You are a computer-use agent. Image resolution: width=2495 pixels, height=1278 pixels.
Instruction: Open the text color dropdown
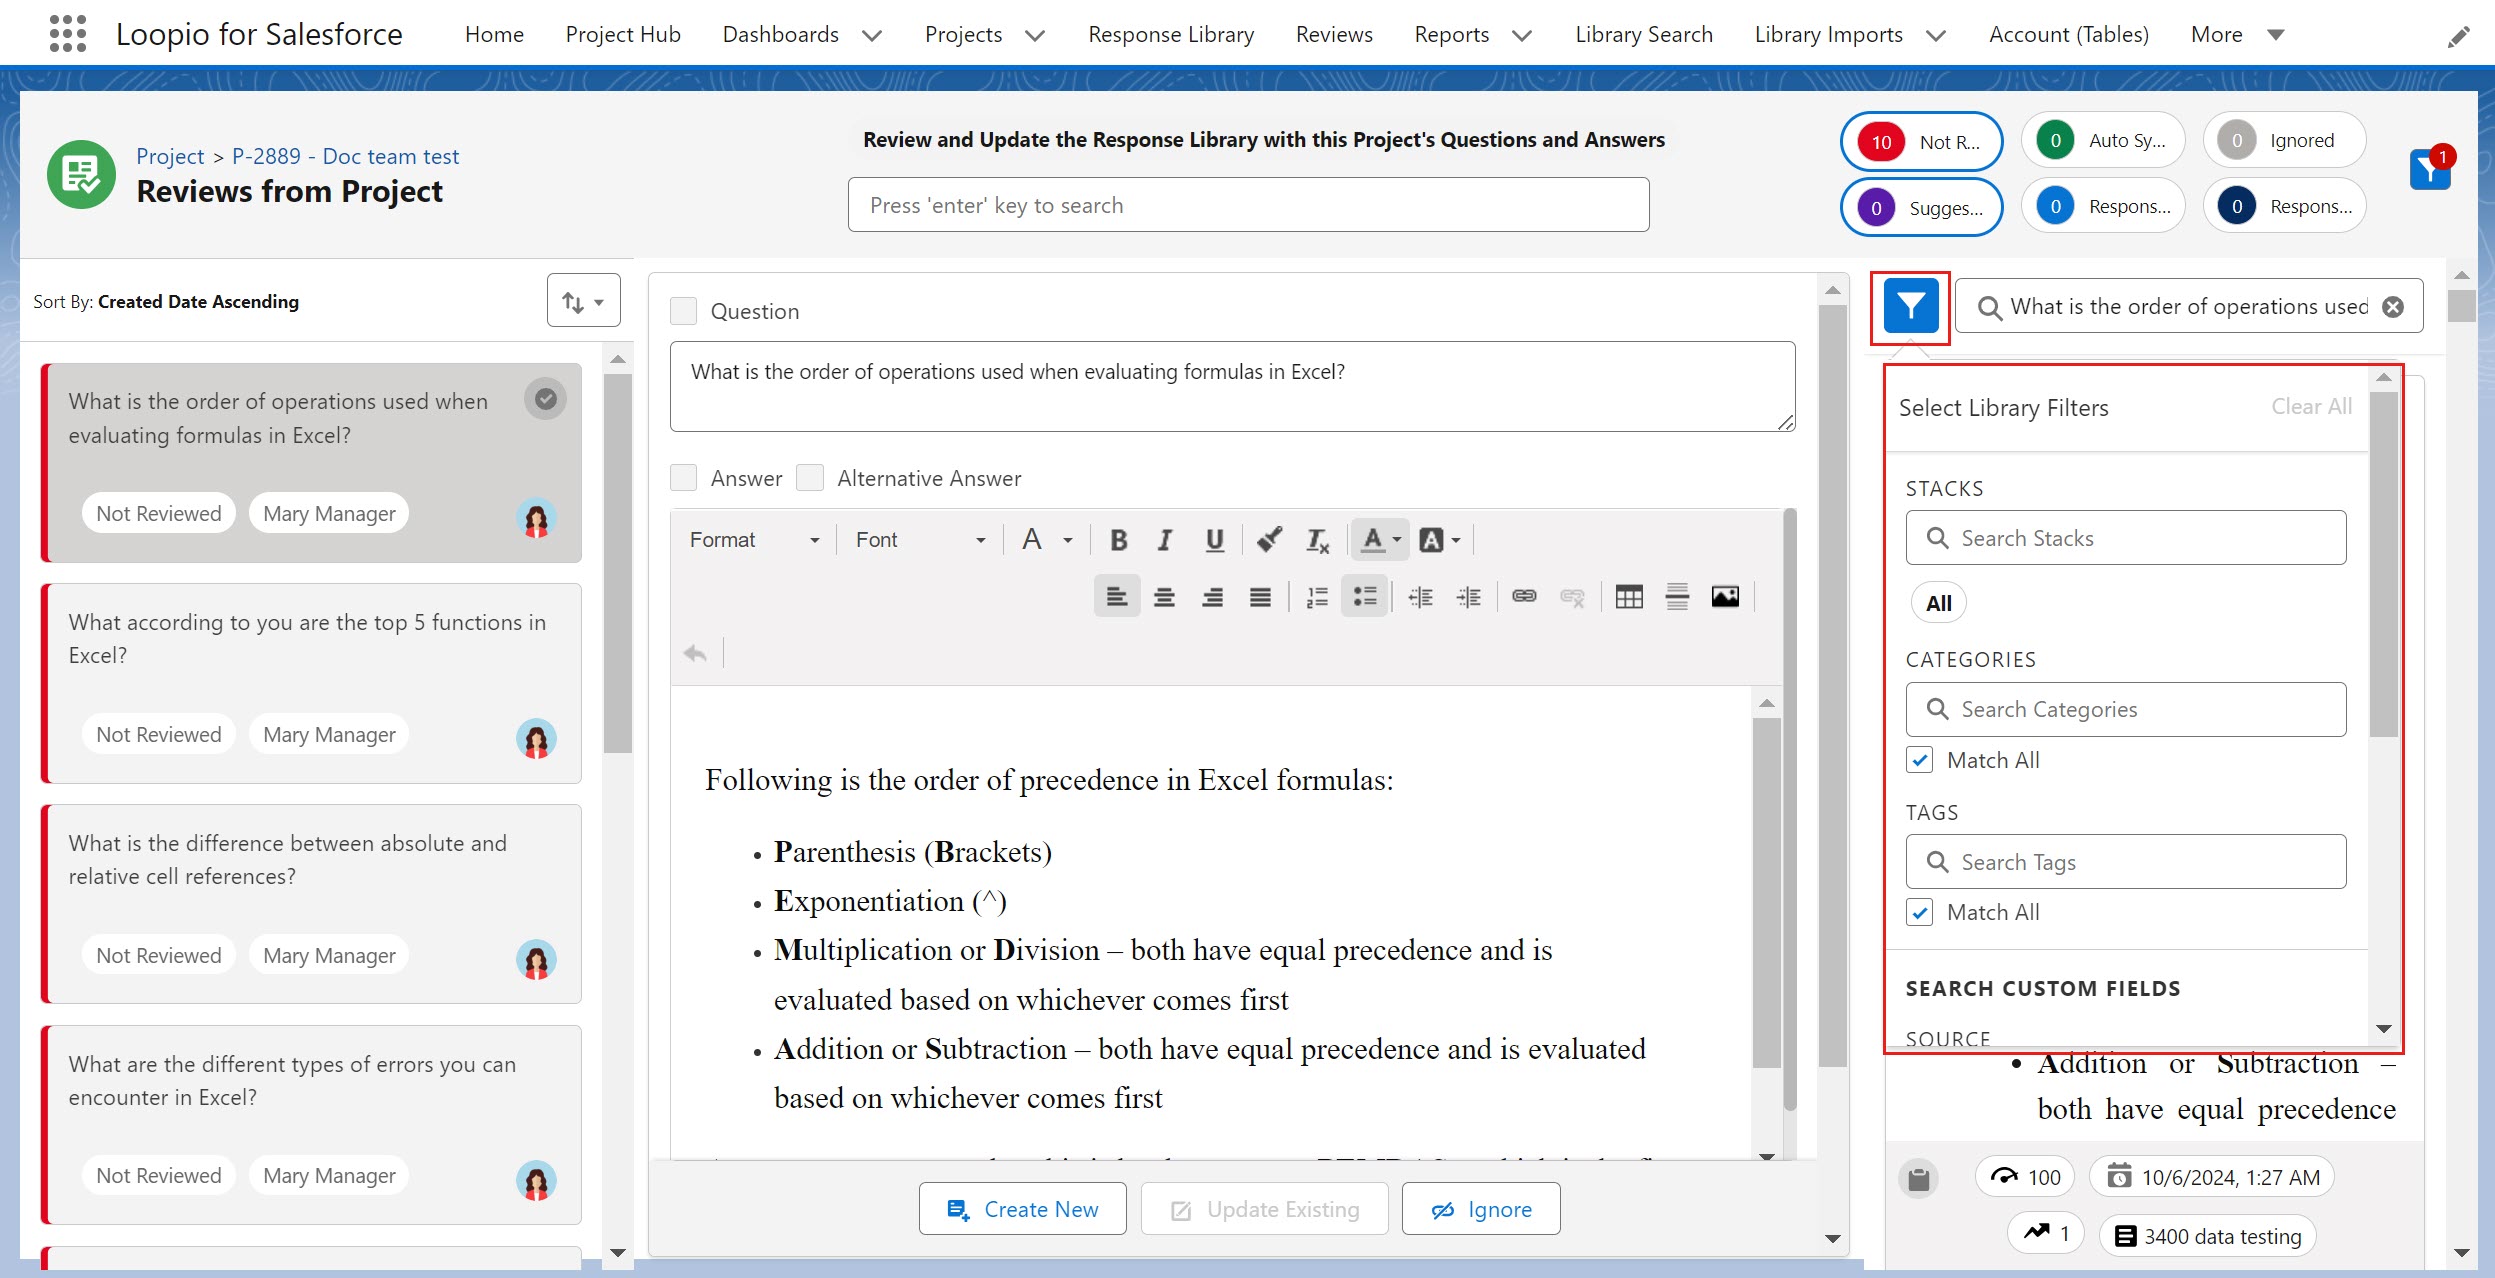coord(1381,540)
